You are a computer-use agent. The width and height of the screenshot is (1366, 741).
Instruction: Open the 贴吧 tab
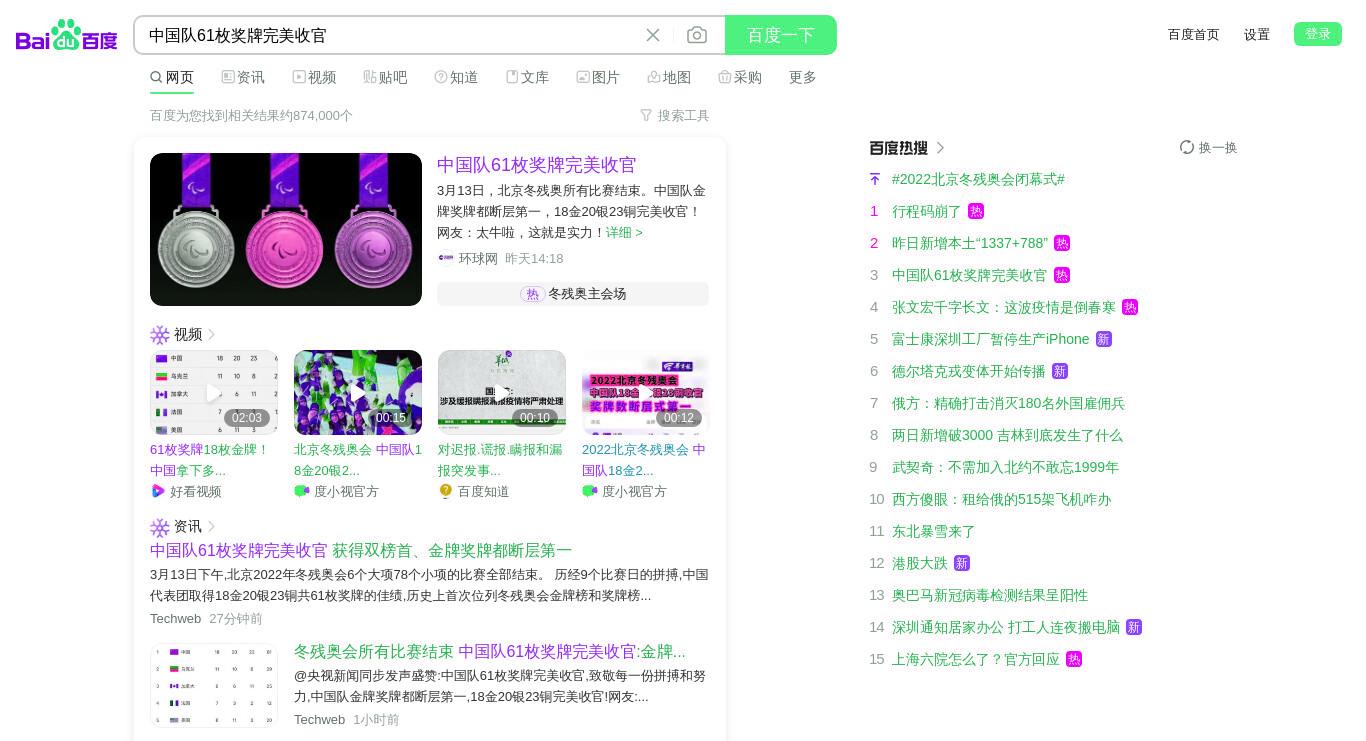pos(385,77)
